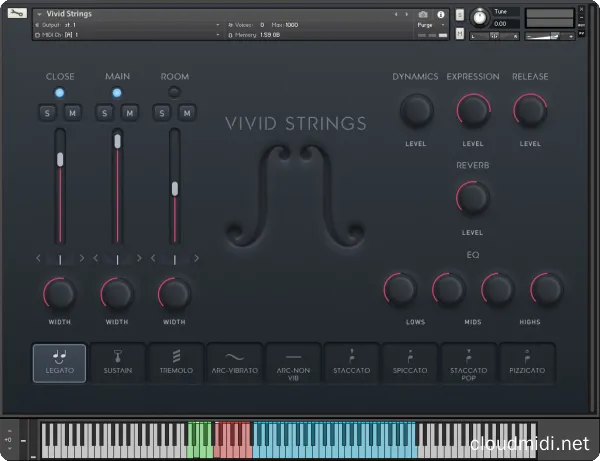Click the Reverb Level knob
This screenshot has height=461, width=600.
(473, 198)
